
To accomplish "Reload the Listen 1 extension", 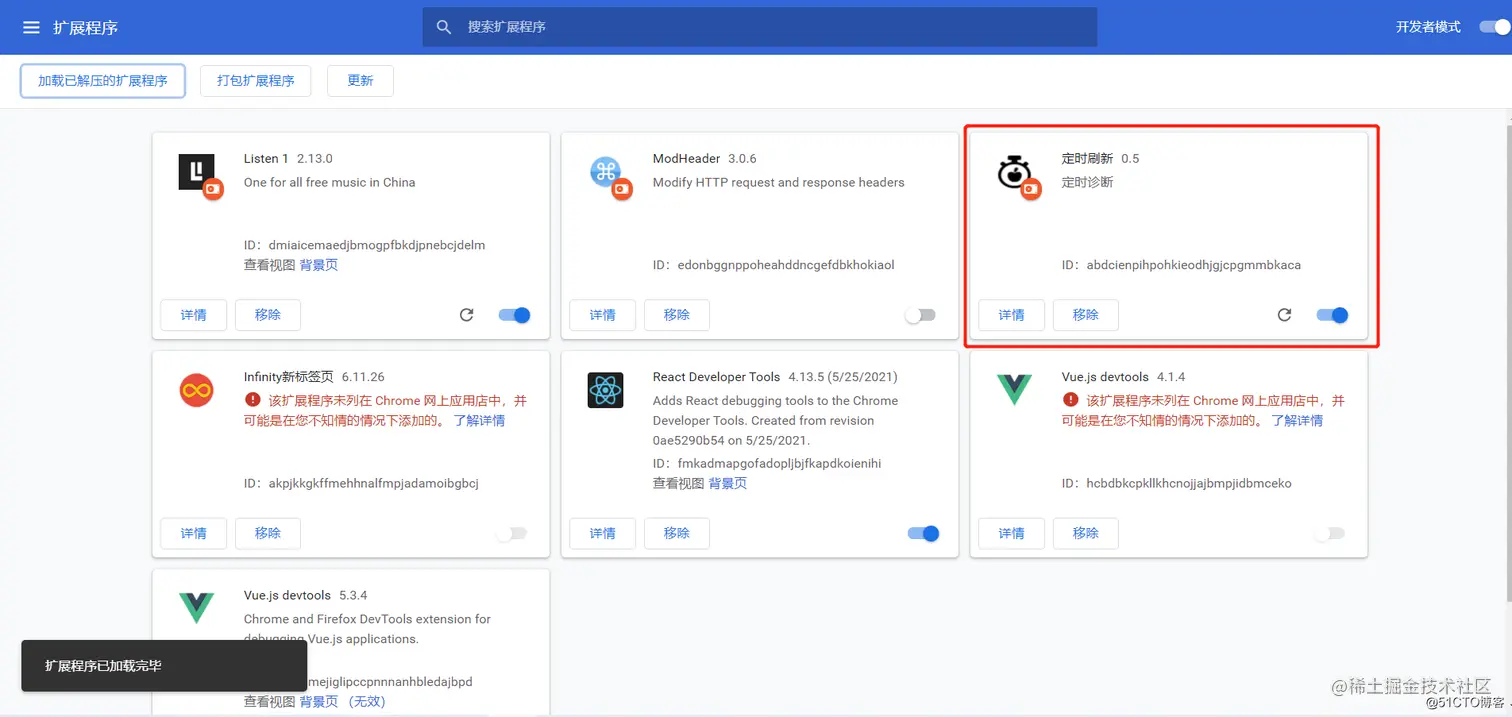I will pyautogui.click(x=466, y=315).
